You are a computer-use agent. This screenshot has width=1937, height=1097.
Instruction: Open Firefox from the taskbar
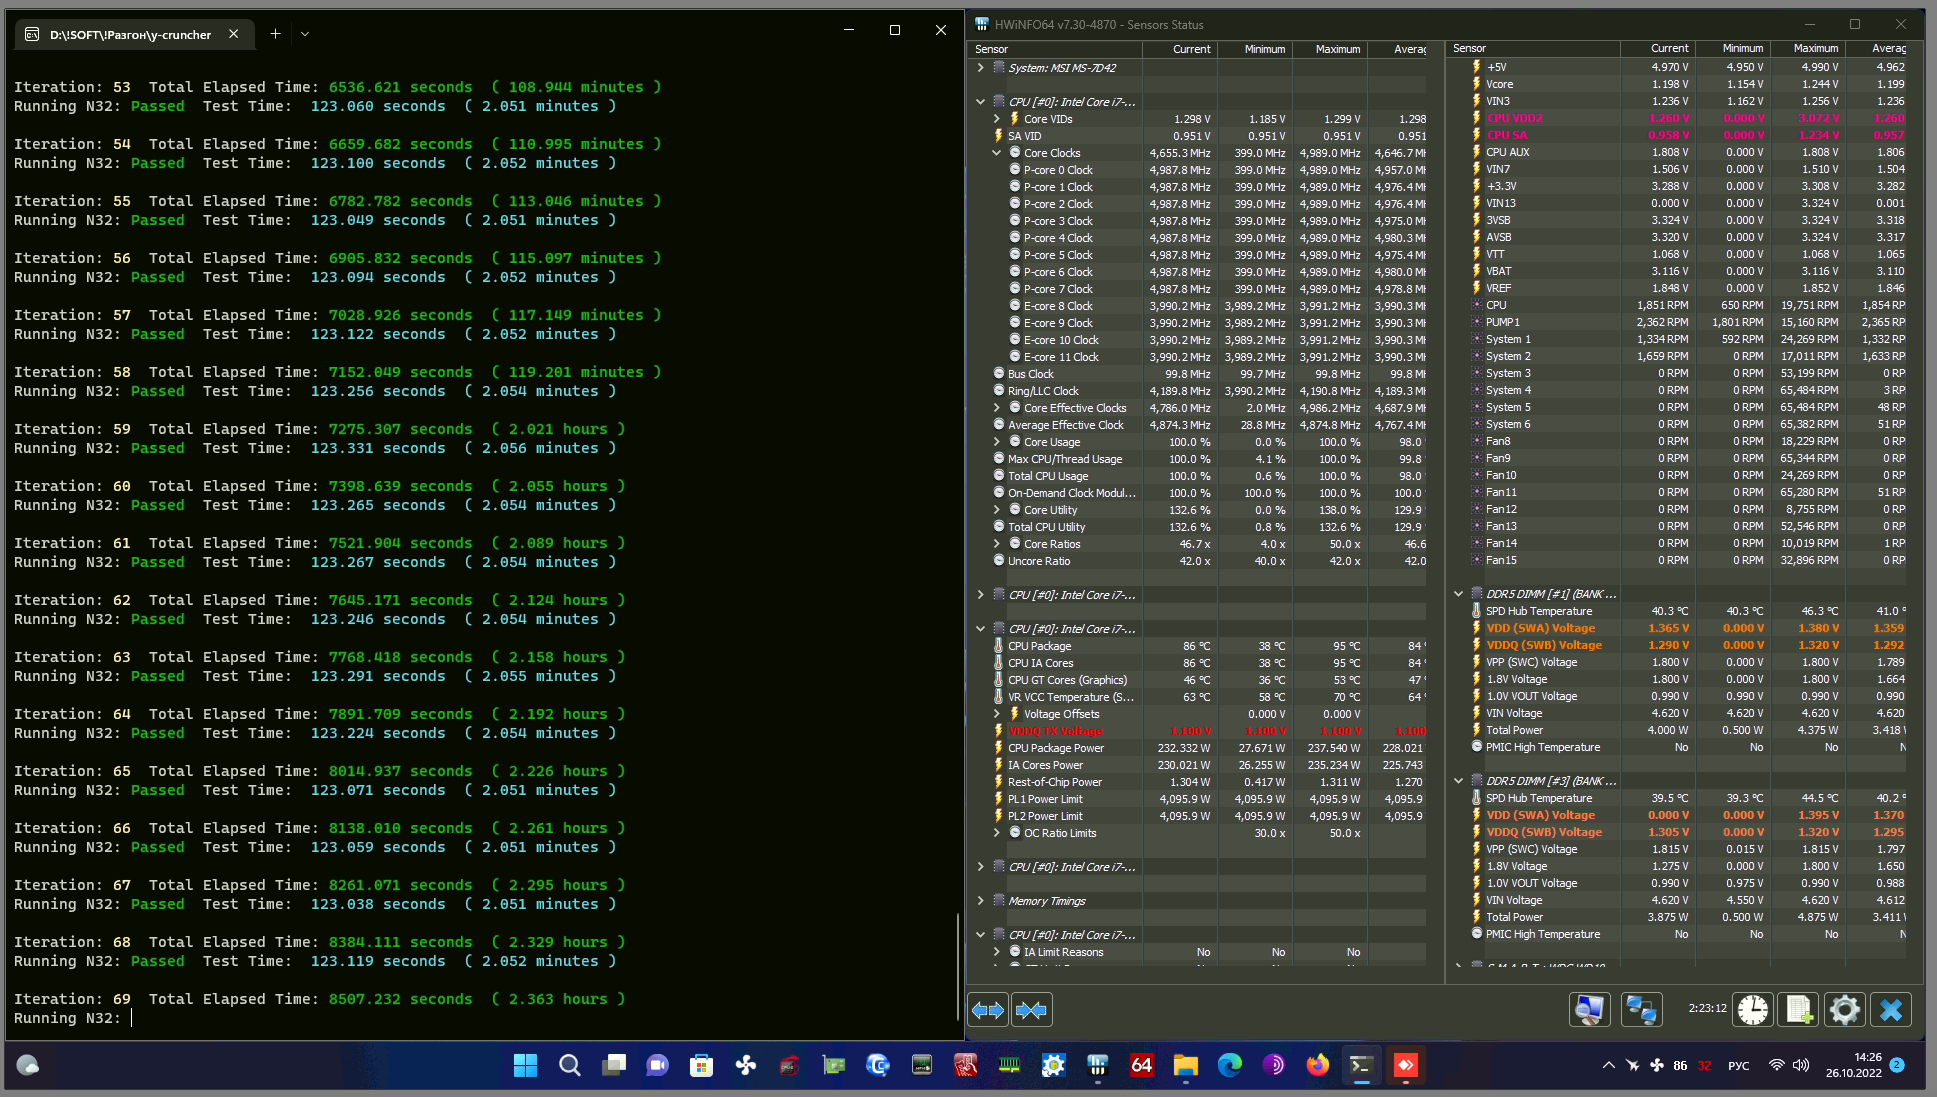pos(1317,1065)
